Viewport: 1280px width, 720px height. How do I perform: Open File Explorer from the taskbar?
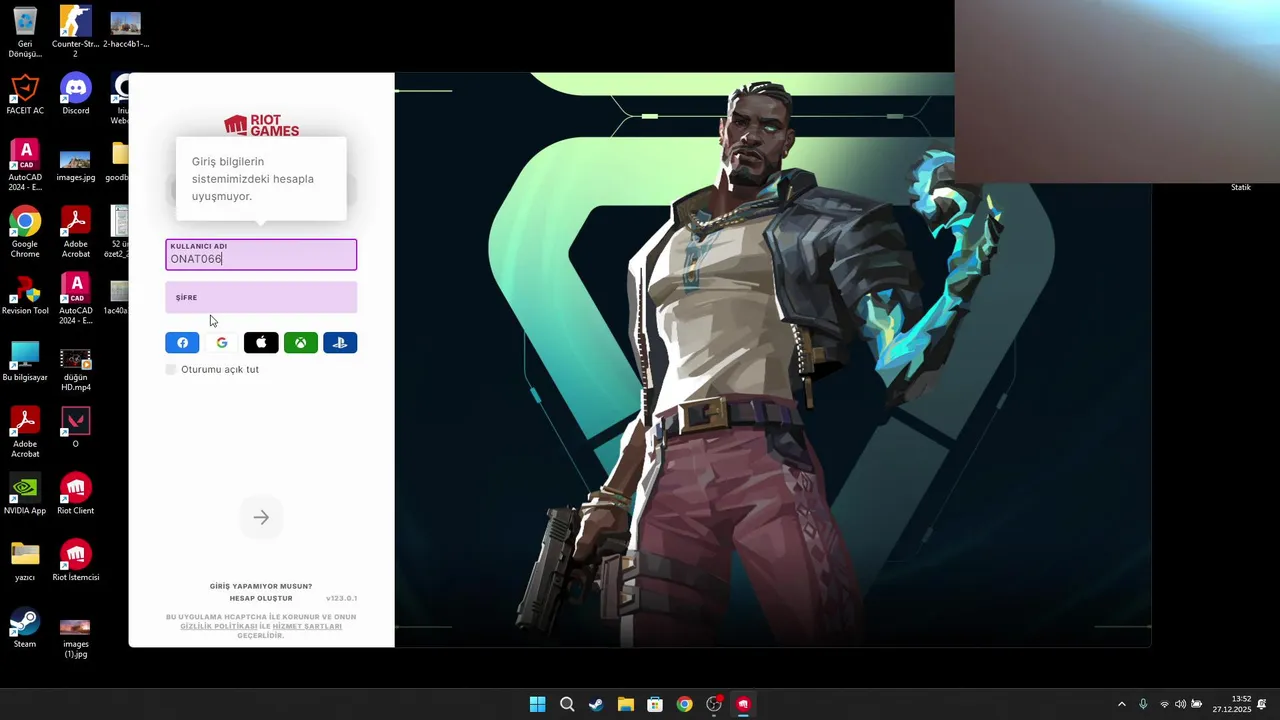625,704
